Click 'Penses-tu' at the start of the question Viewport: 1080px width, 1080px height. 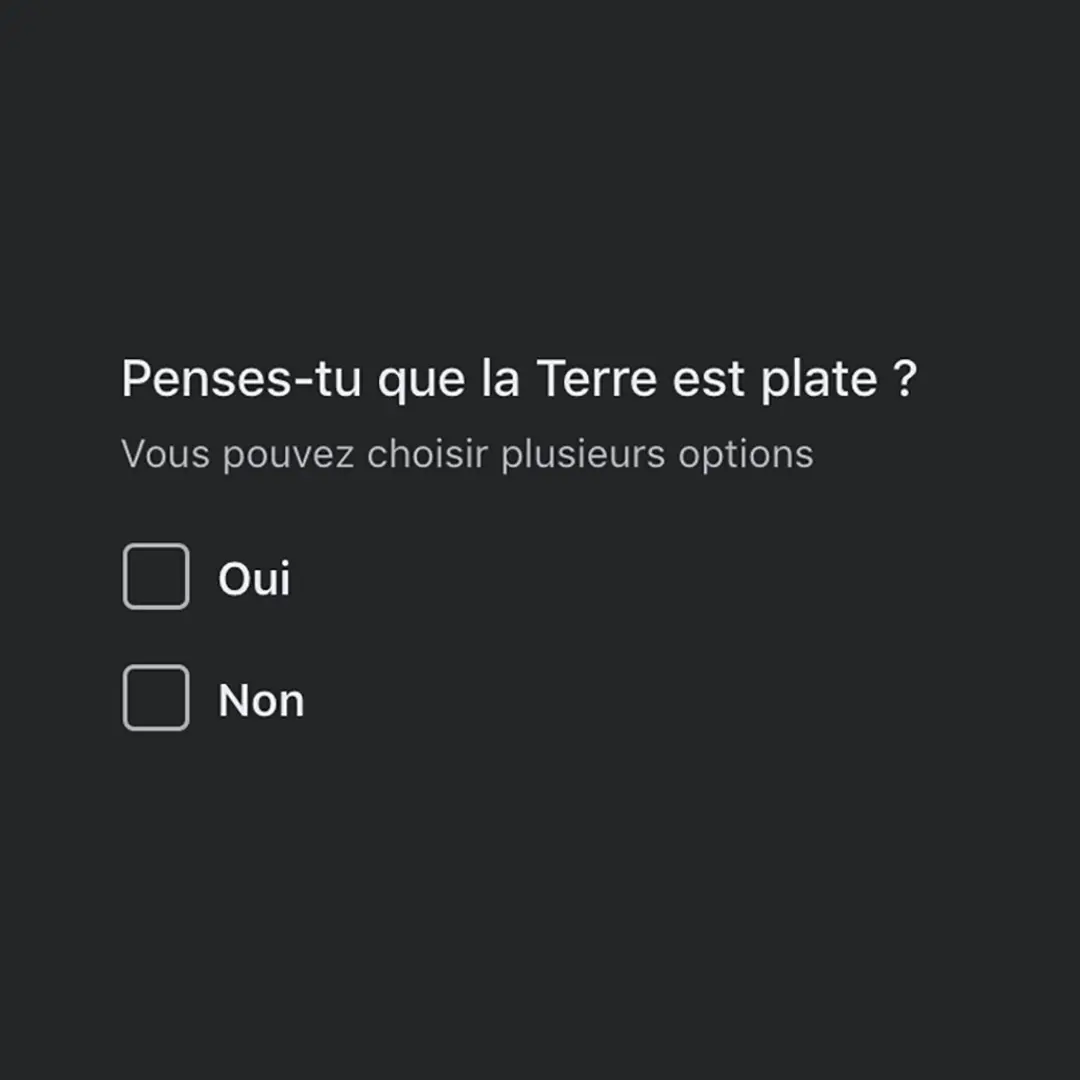pos(241,378)
